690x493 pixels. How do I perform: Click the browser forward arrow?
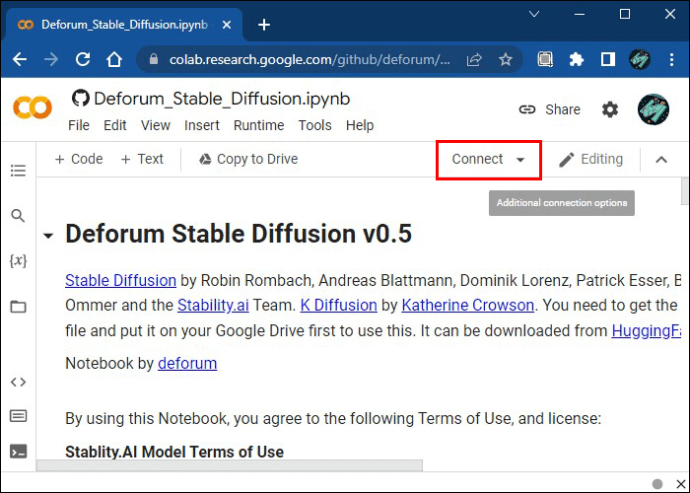click(x=51, y=59)
